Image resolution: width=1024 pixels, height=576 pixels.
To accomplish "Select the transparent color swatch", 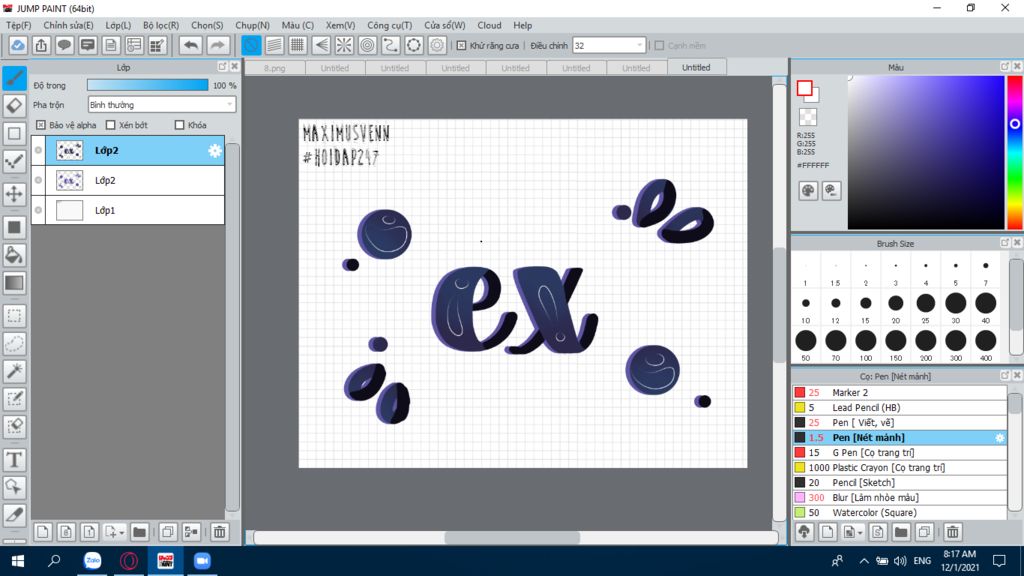I will pyautogui.click(x=808, y=117).
